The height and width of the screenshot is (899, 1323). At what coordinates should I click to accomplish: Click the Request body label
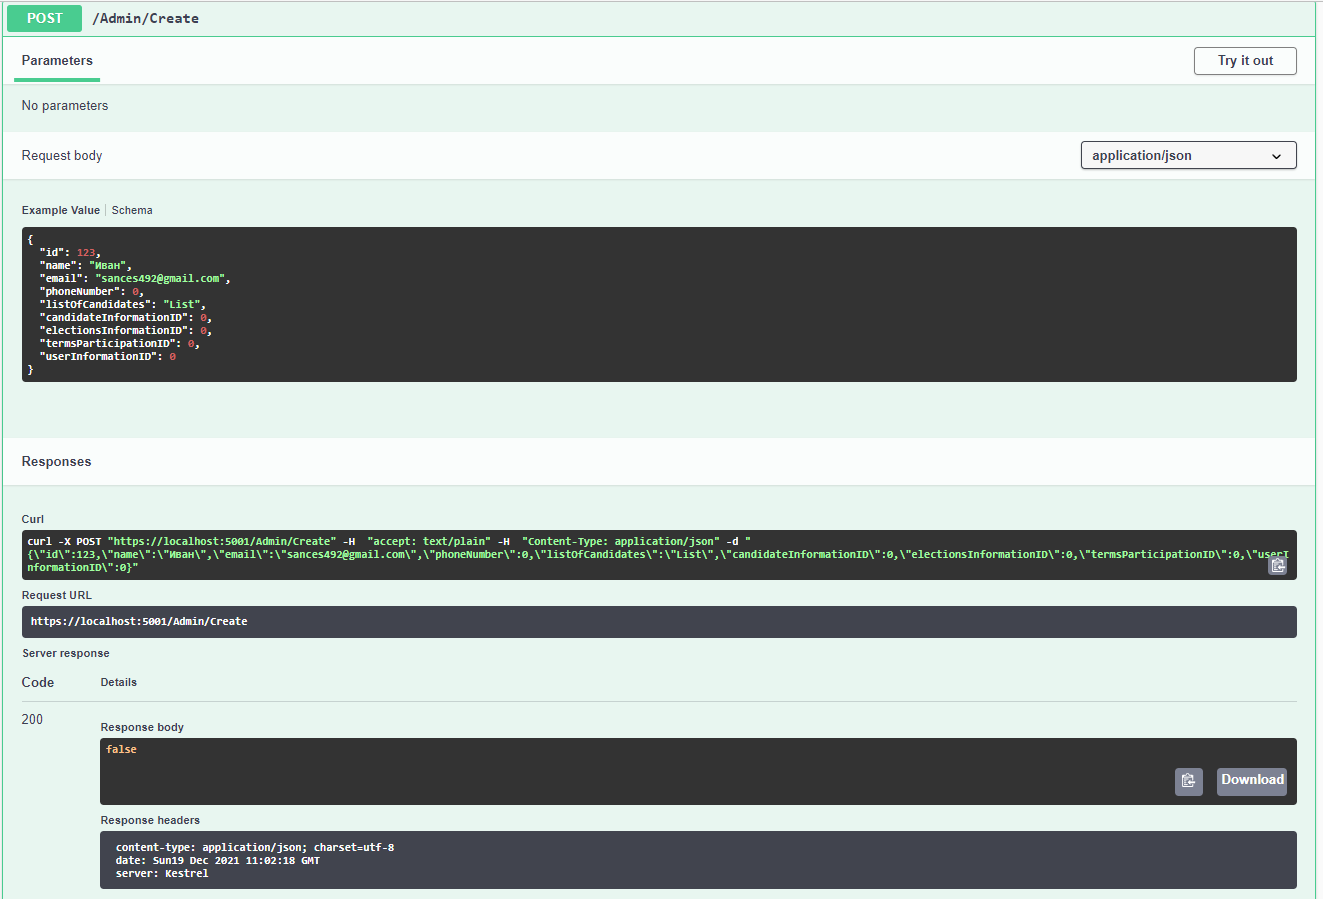pyautogui.click(x=62, y=156)
